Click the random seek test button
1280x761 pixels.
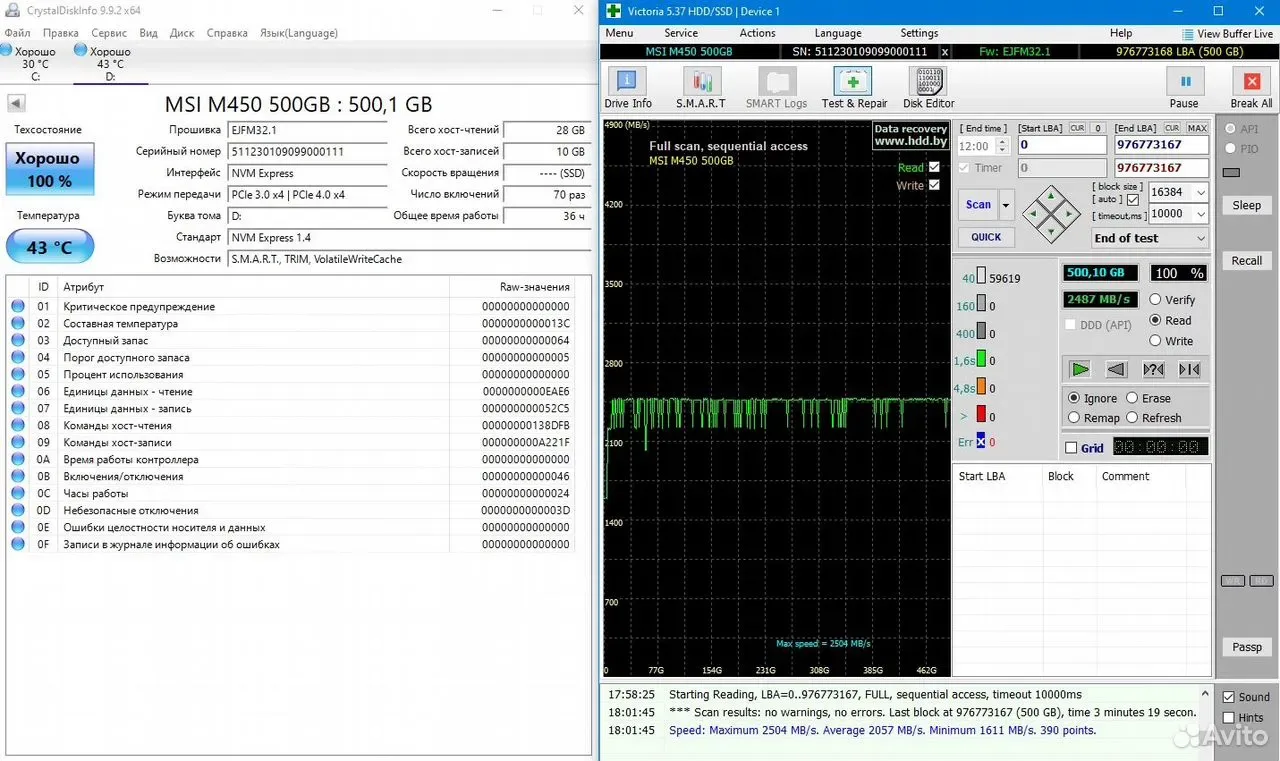1153,369
